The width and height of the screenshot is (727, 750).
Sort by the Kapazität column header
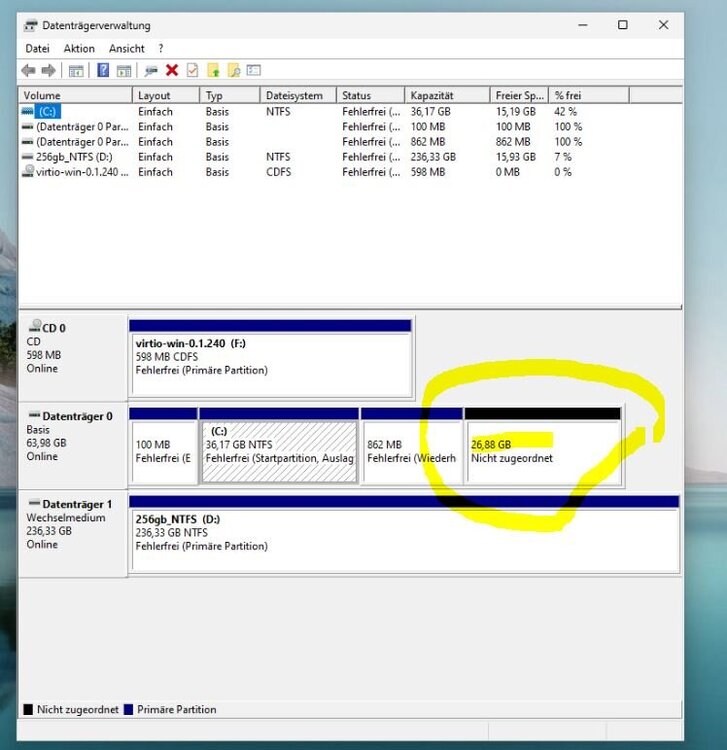click(x=448, y=95)
